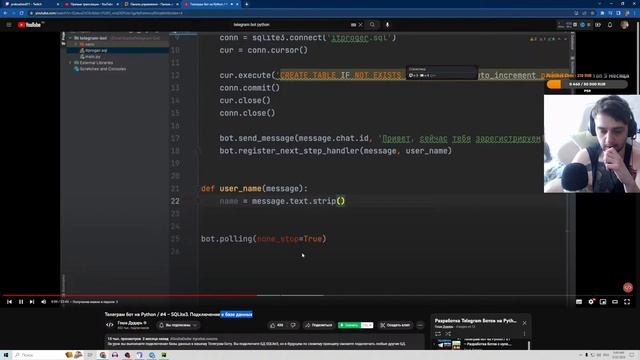Go to YouTube home via logo
This screenshot has width=640, height=360.
pyautogui.click(x=30, y=25)
